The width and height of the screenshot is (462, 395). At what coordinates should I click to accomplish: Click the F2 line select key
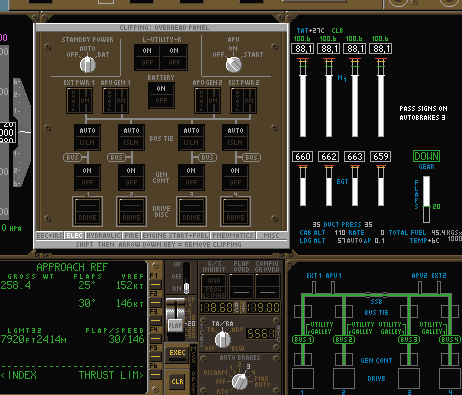[x=156, y=303]
